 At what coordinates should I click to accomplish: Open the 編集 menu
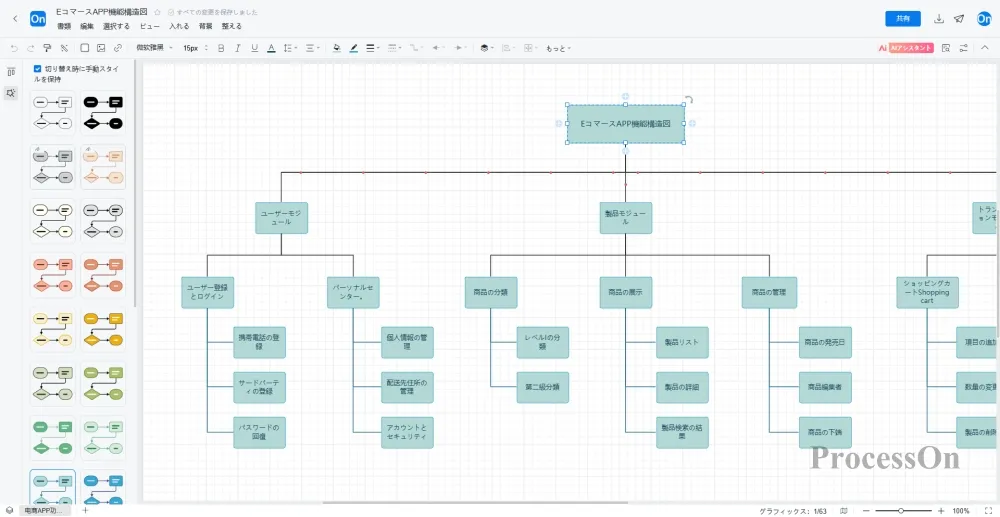[87, 26]
